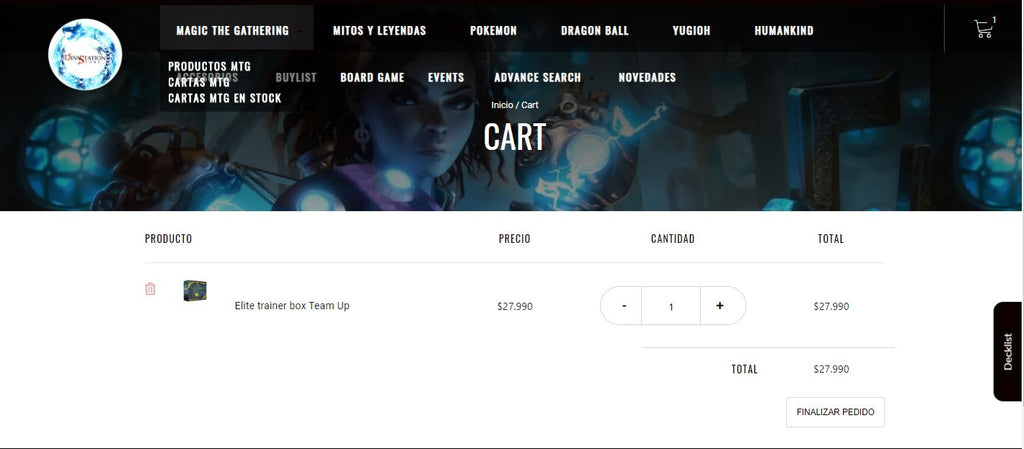
Task: Go to the Pokemon section
Action: [493, 30]
